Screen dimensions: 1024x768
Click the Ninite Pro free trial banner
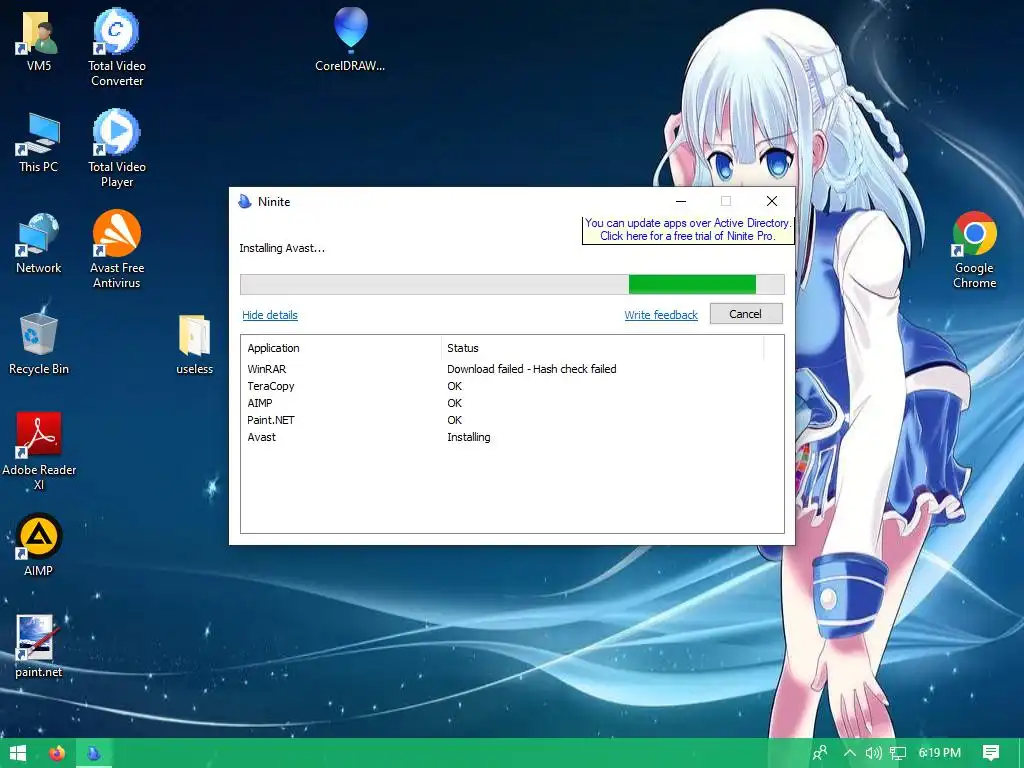click(x=688, y=229)
